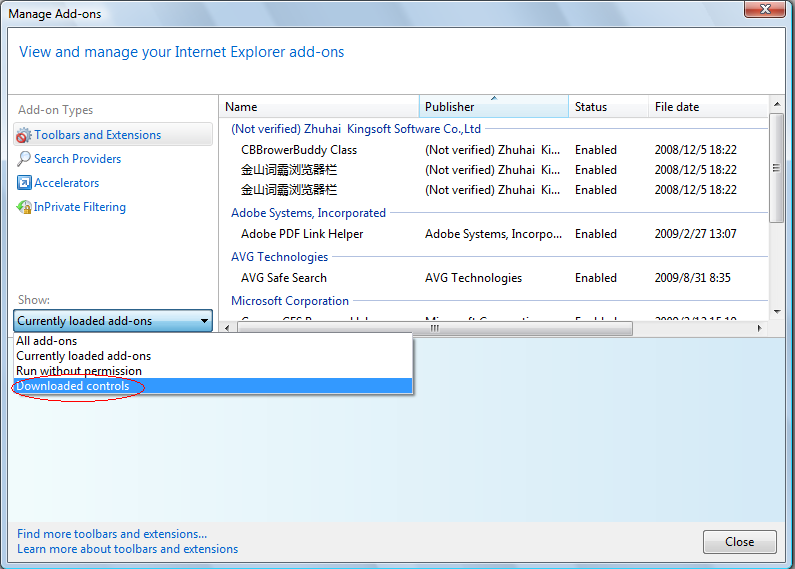This screenshot has width=795, height=569.
Task: Select Search Providers add-on type
Action: click(x=78, y=159)
